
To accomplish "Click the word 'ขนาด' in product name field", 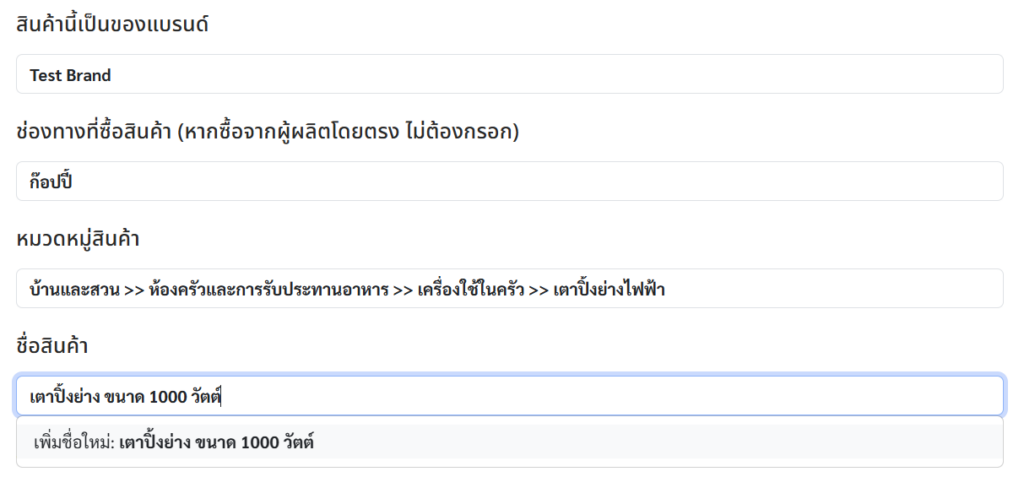I will coord(123,396).
